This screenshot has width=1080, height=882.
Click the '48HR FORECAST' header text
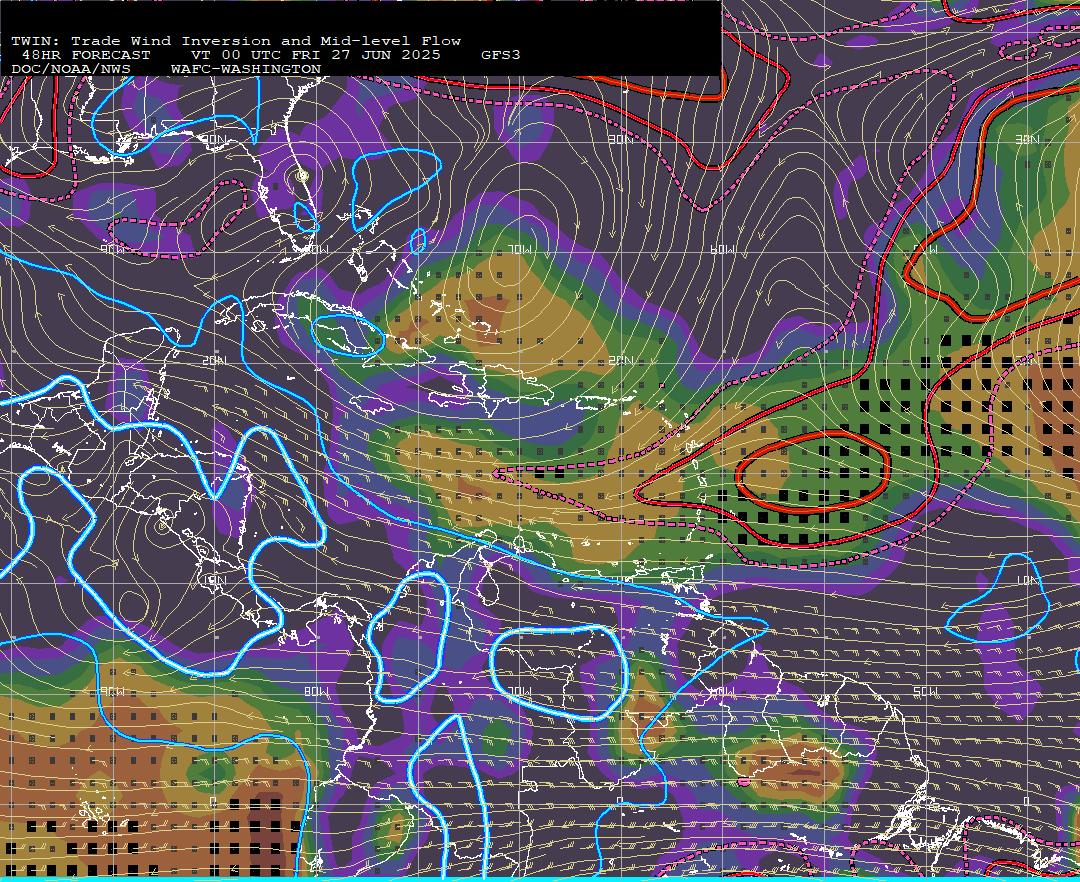[x=85, y=55]
